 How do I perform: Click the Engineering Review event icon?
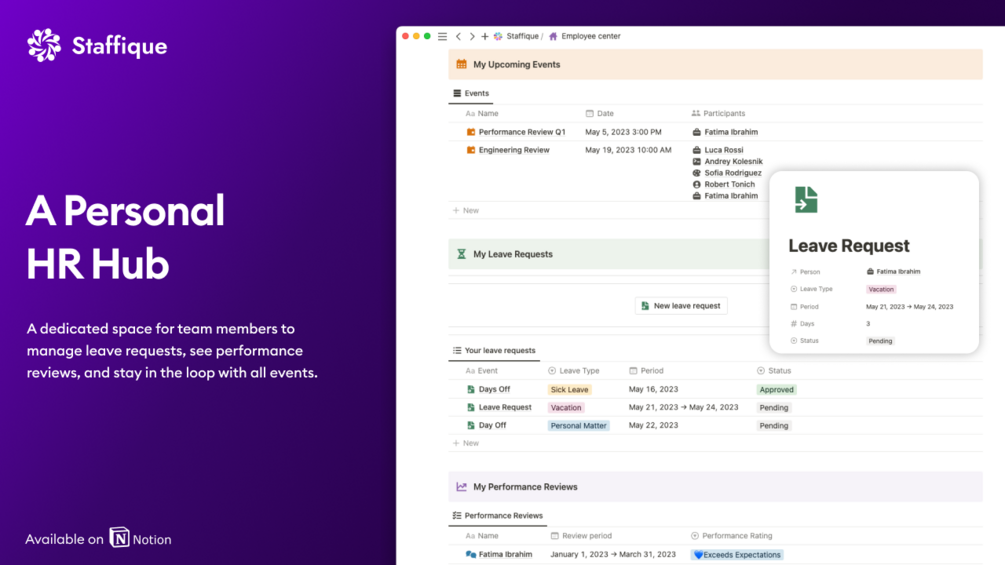pyautogui.click(x=471, y=150)
